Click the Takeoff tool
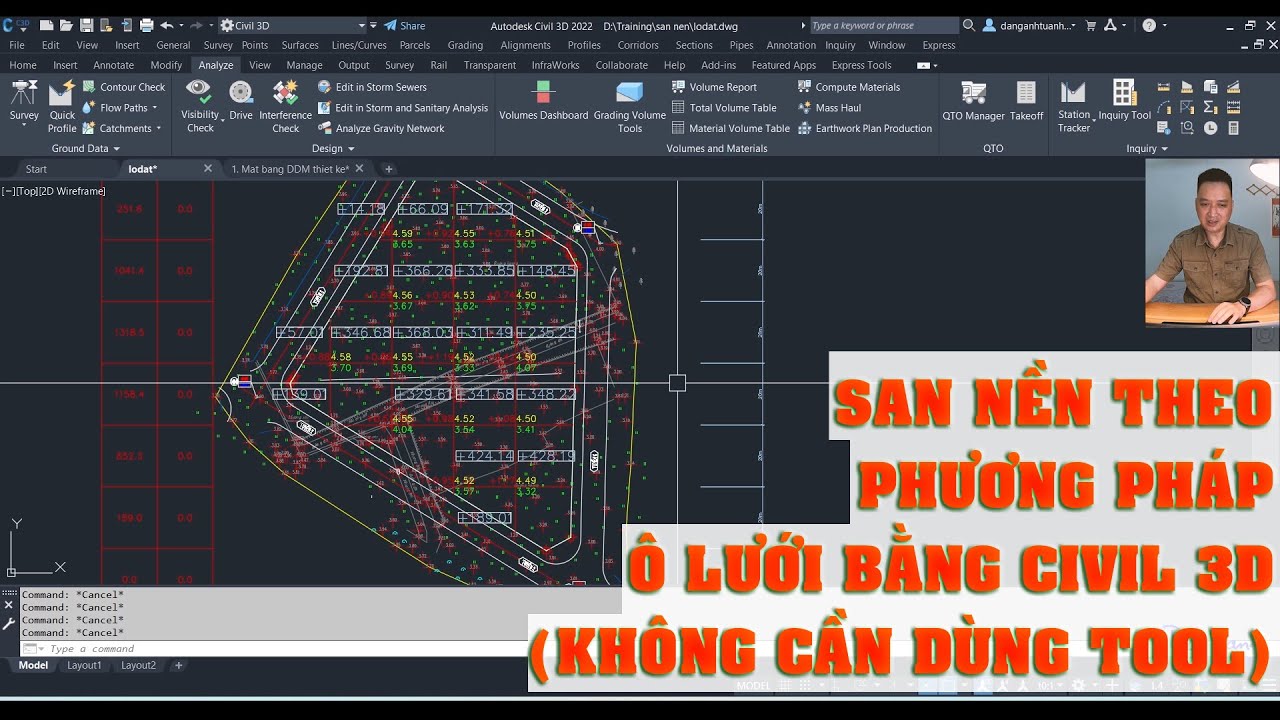This screenshot has width=1280, height=720. [1026, 101]
